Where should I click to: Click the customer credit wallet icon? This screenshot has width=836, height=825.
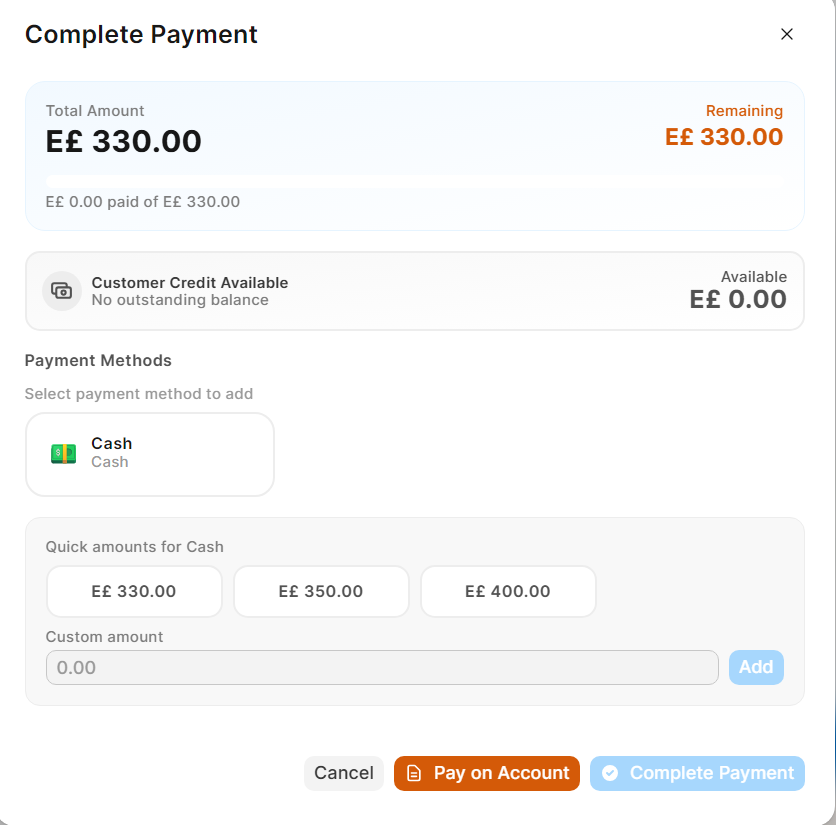point(62,291)
